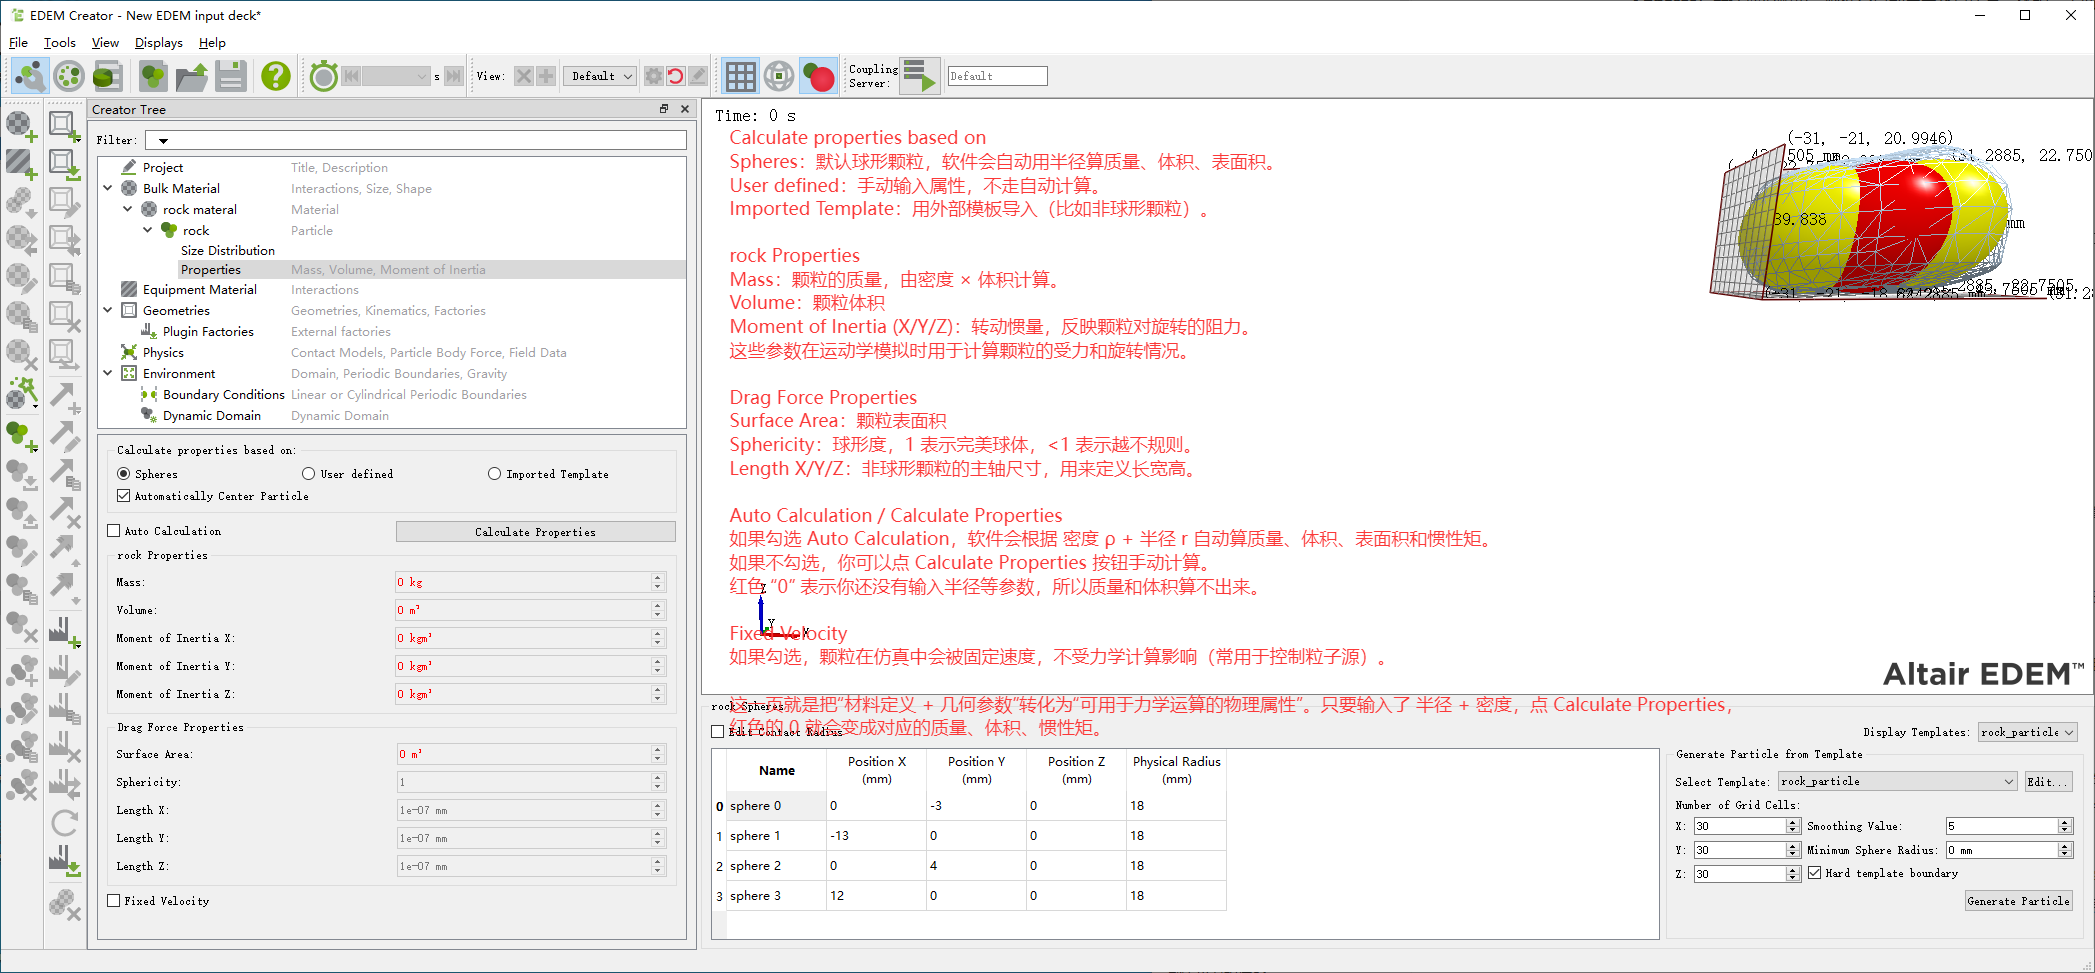The image size is (2095, 973).
Task: Click the add particle icon in sidebar
Action: tap(21, 435)
